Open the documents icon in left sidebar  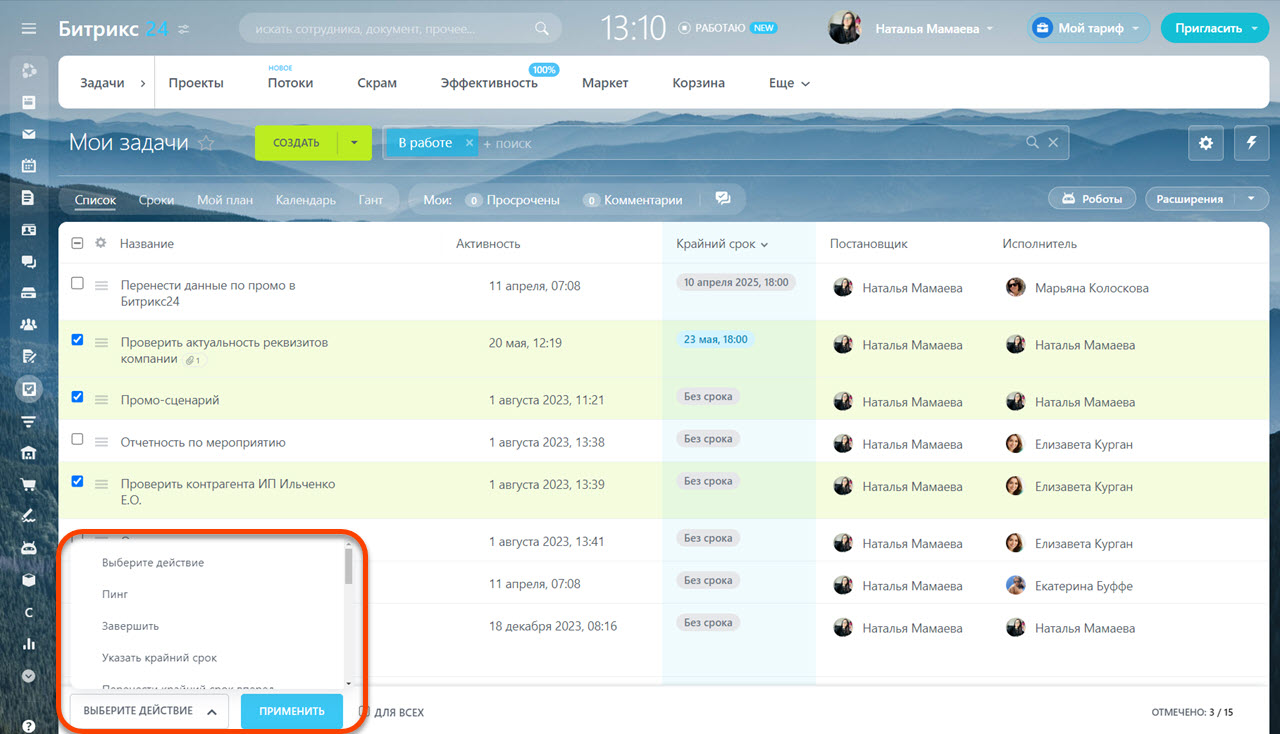(29, 198)
